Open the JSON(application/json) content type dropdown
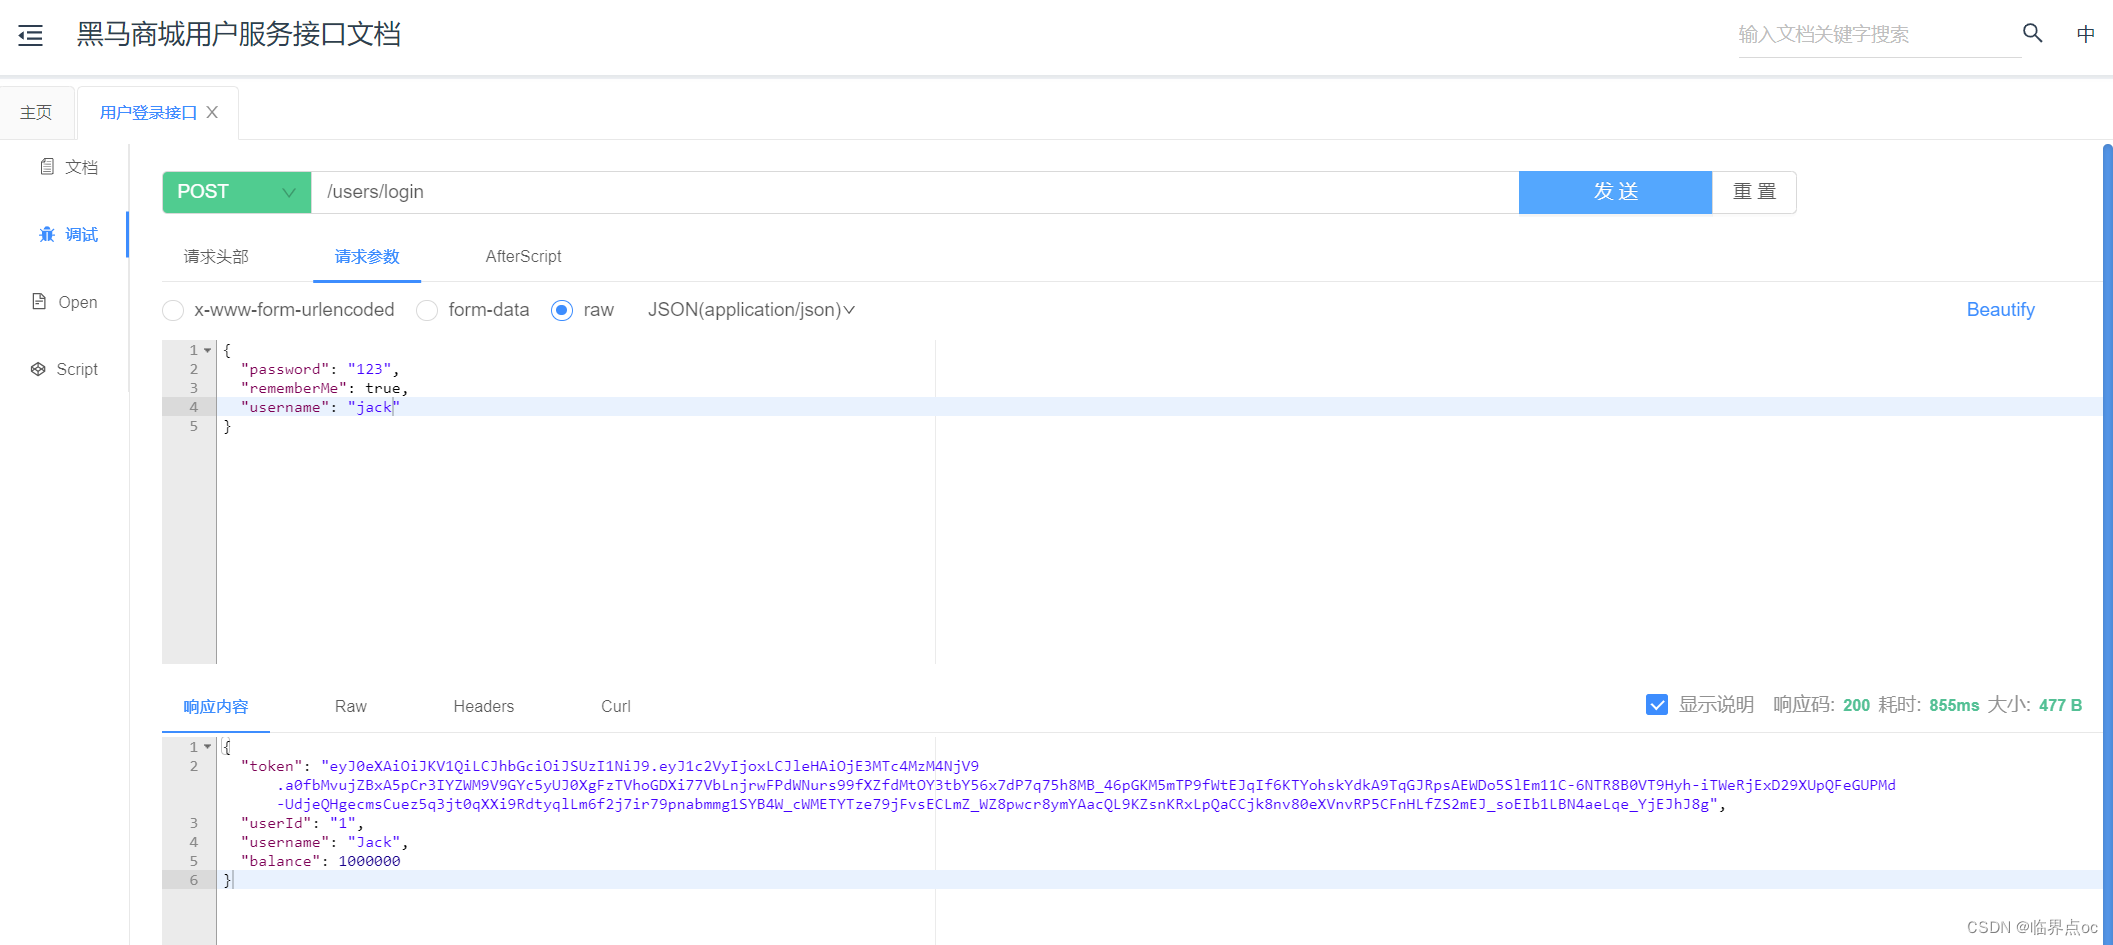This screenshot has height=945, width=2113. tap(751, 310)
